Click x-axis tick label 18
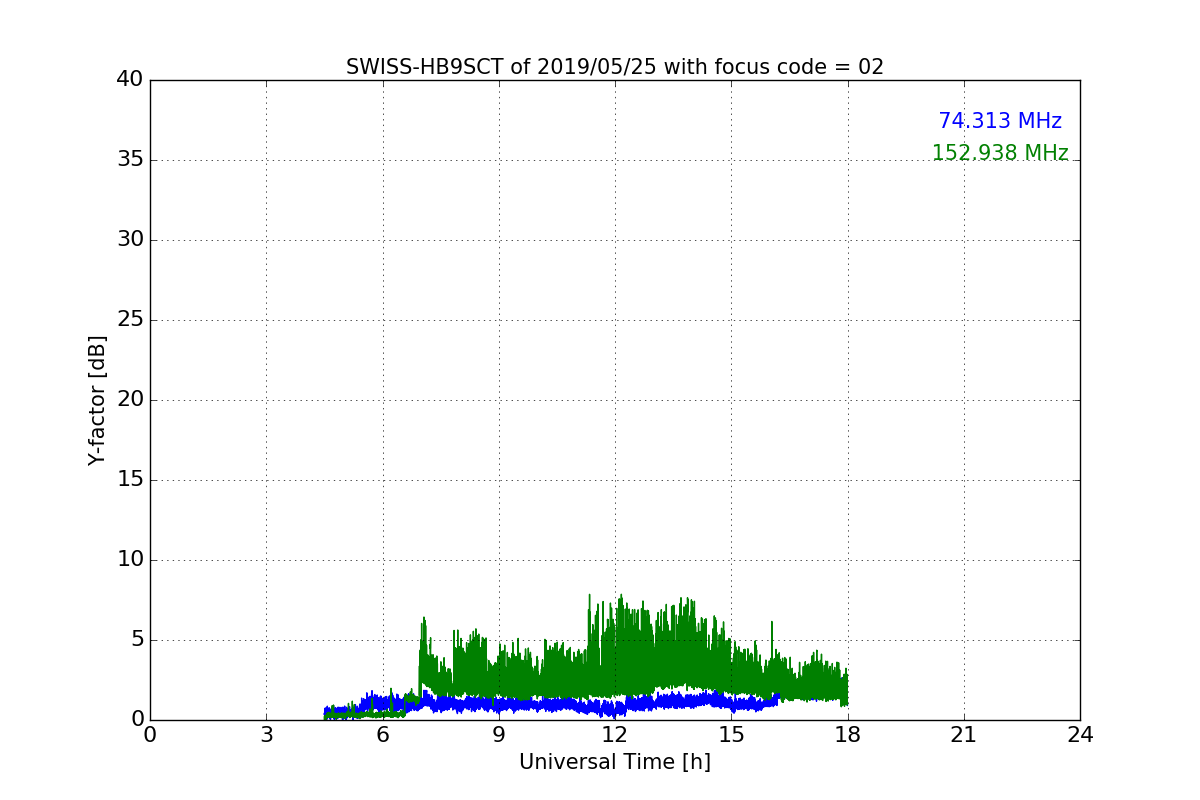Image resolution: width=1200 pixels, height=800 pixels. coord(848,735)
